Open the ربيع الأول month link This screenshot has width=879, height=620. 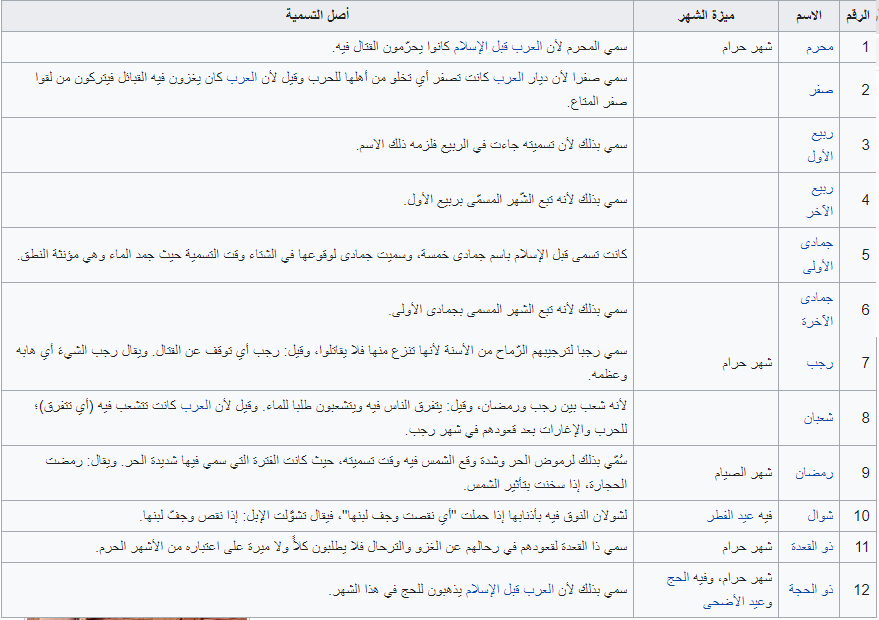pyautogui.click(x=821, y=145)
